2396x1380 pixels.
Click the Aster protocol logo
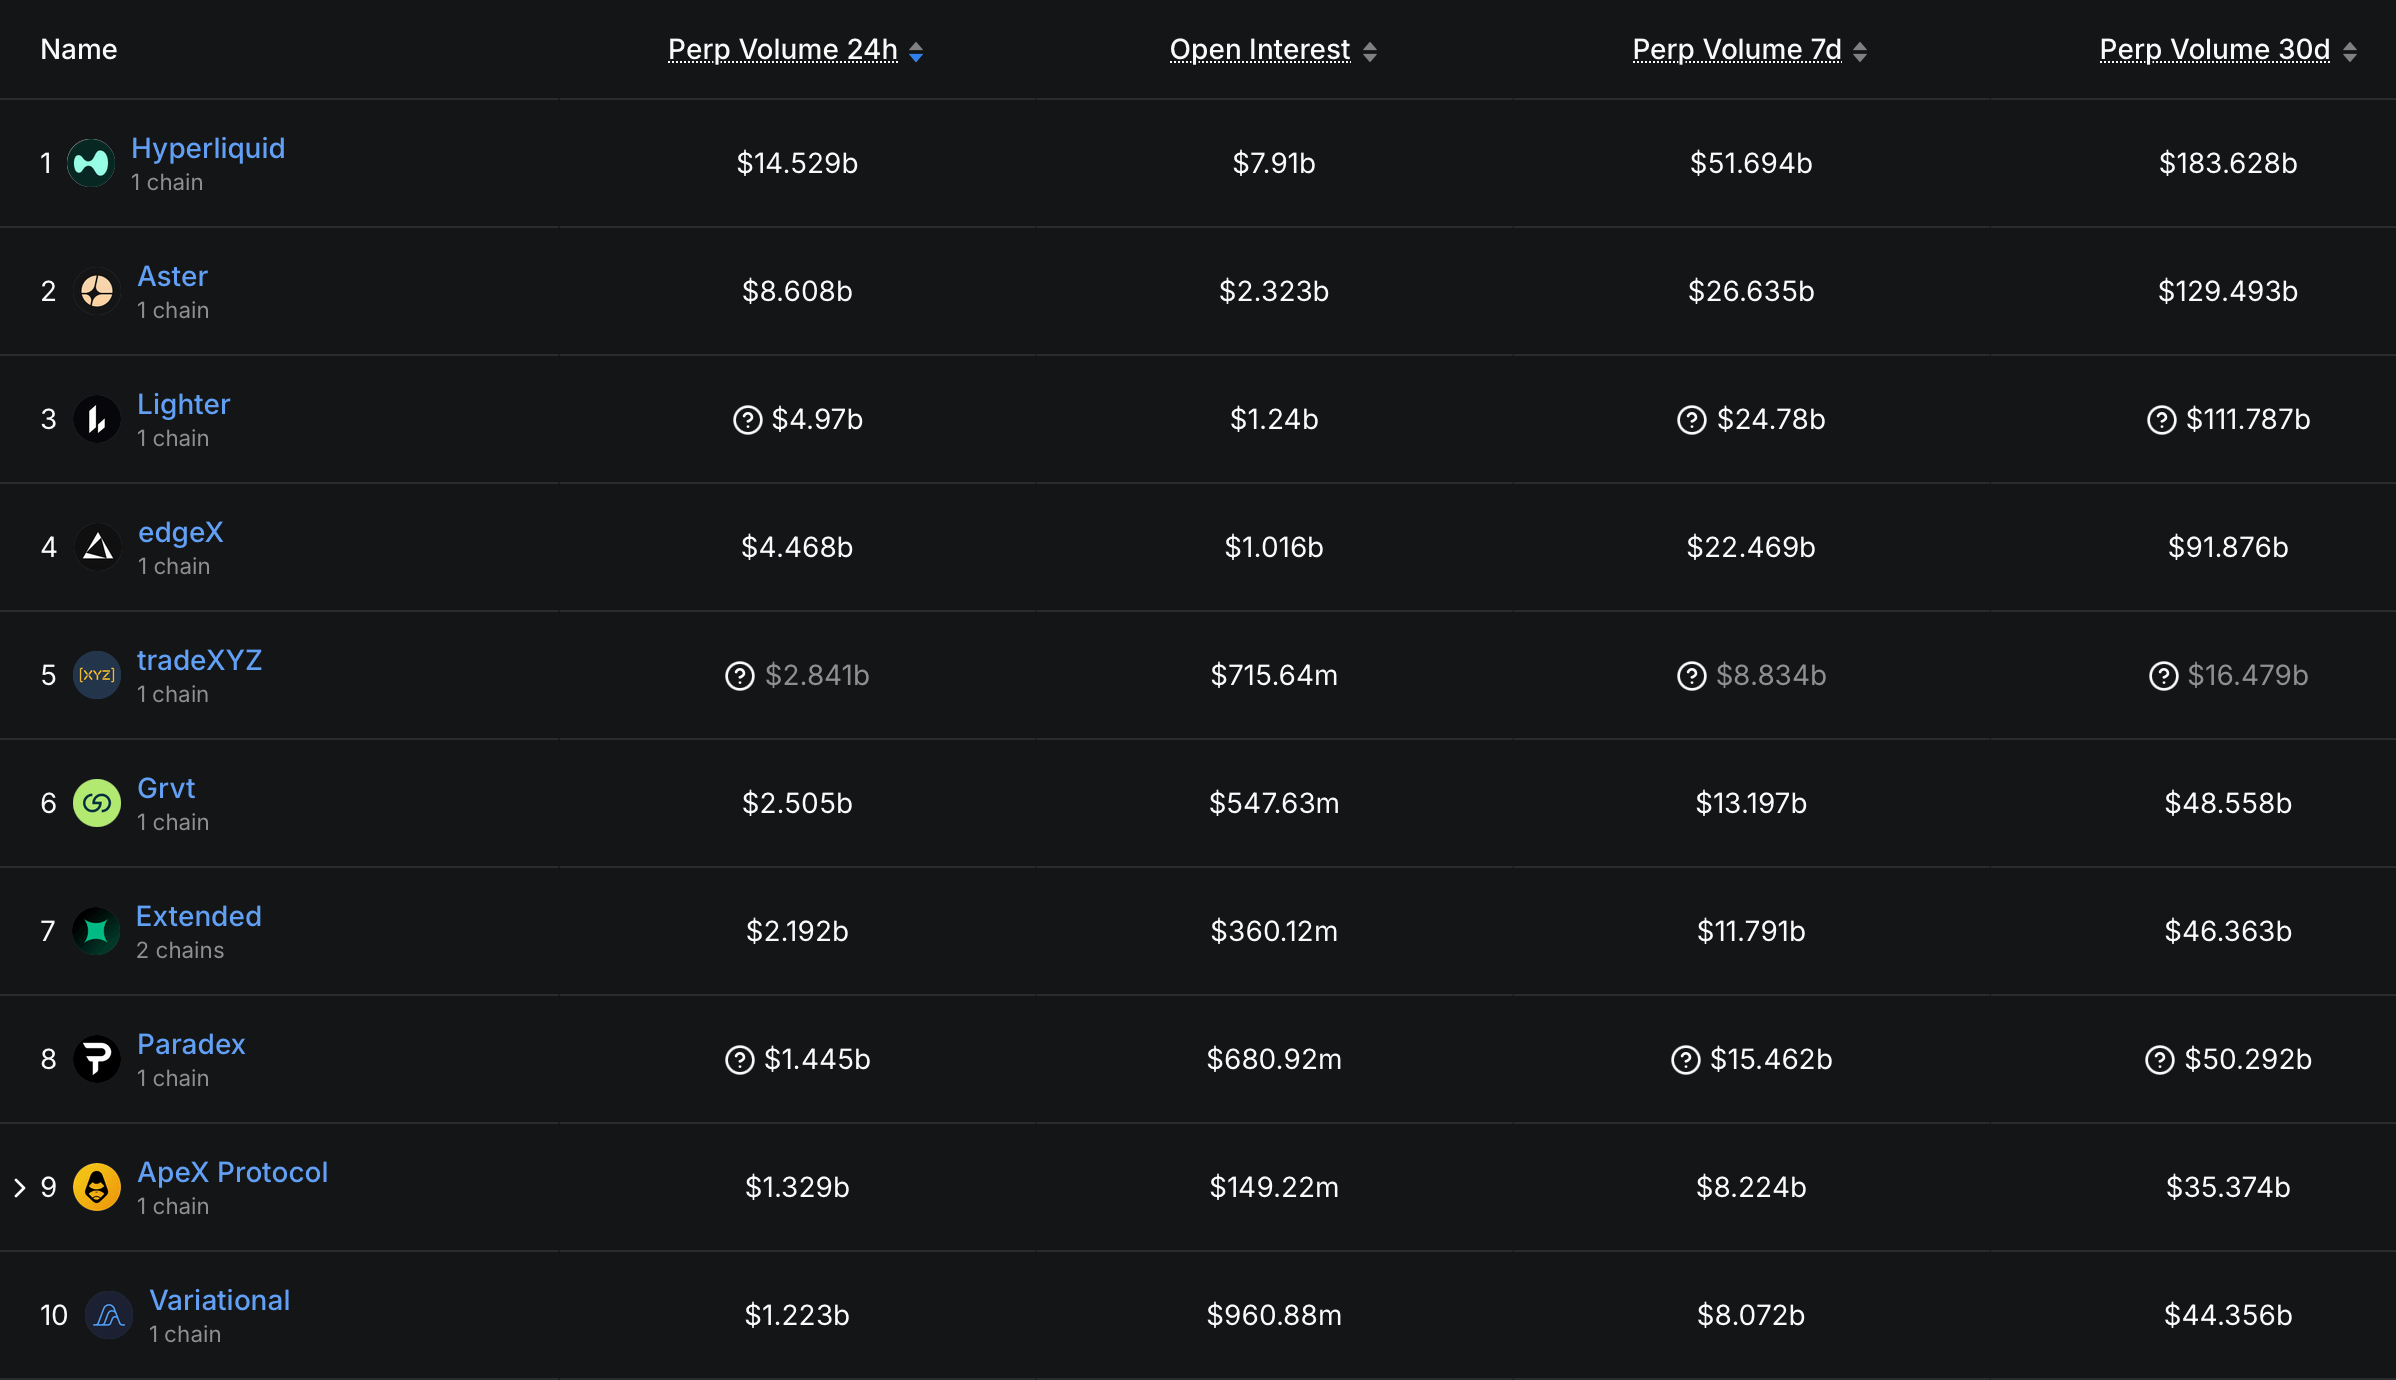tap(97, 291)
